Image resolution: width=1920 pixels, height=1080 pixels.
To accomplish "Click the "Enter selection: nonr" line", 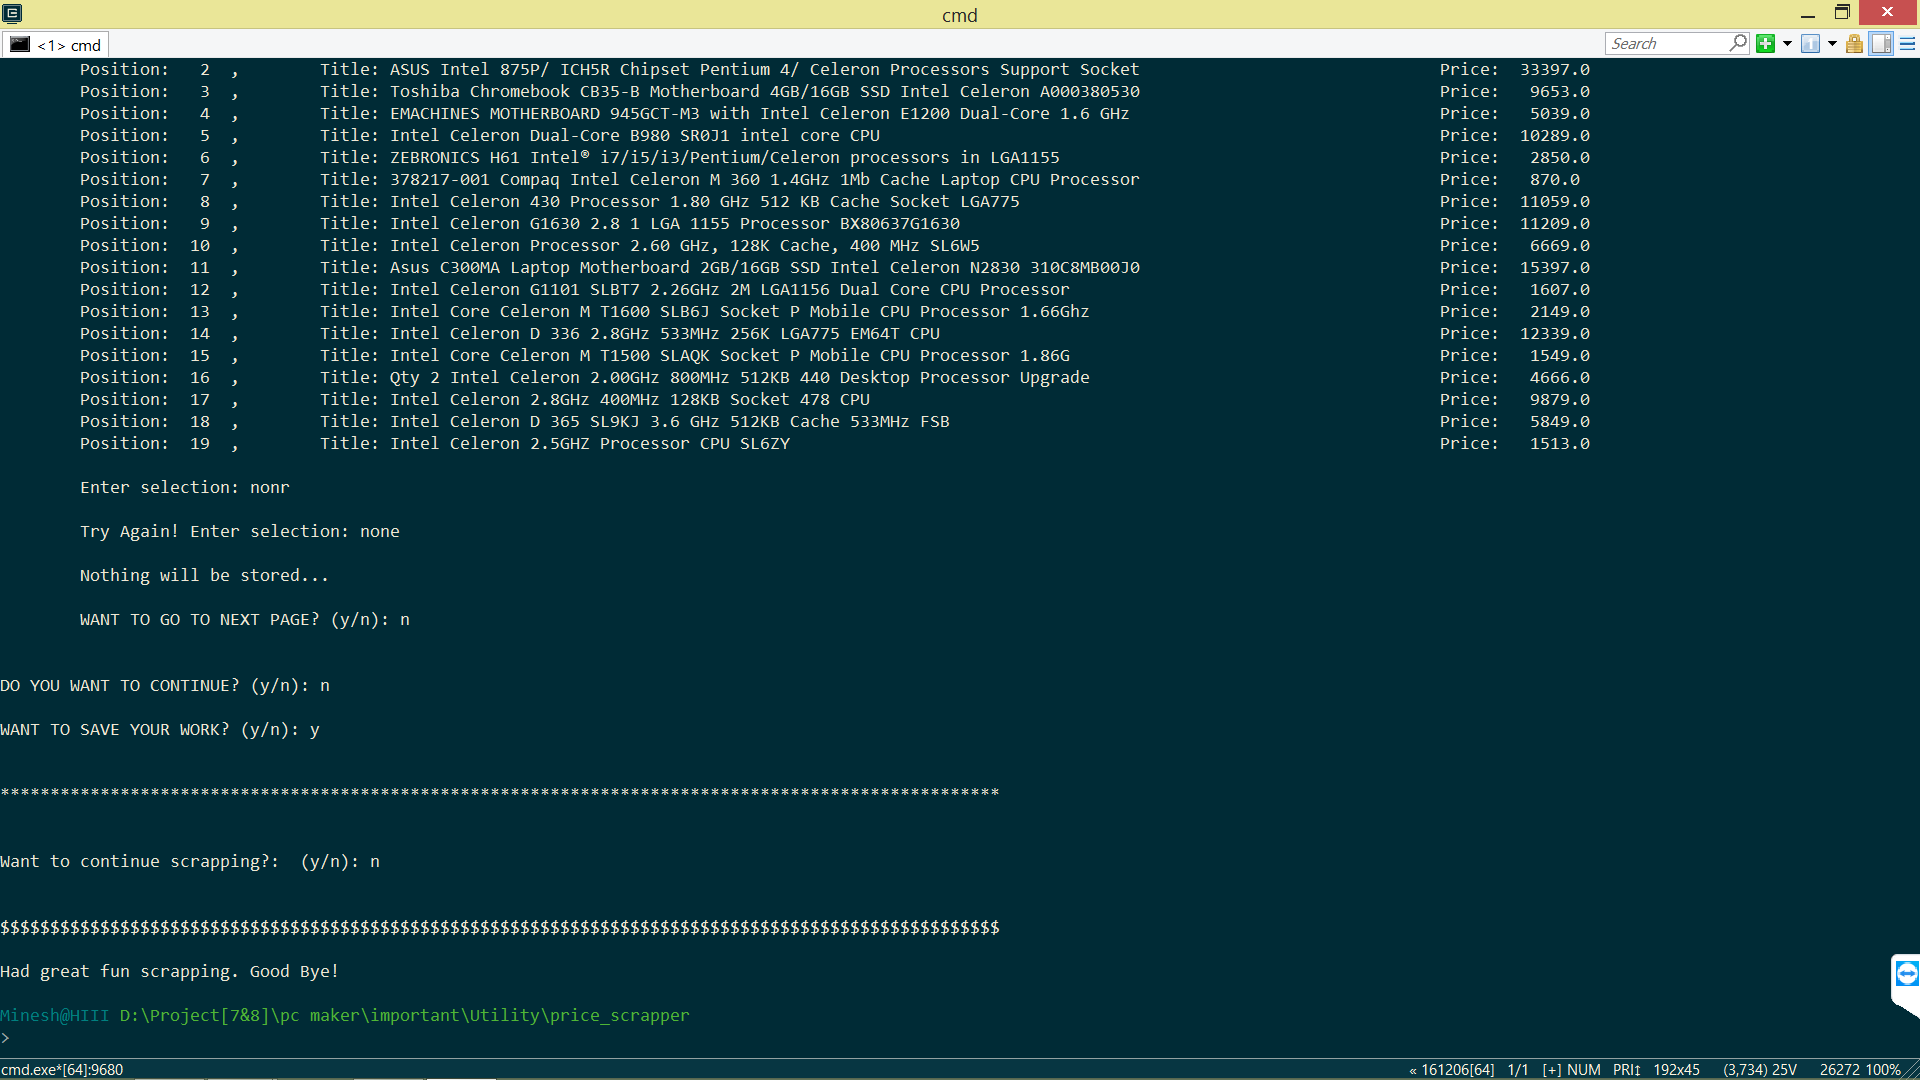I will pos(184,488).
